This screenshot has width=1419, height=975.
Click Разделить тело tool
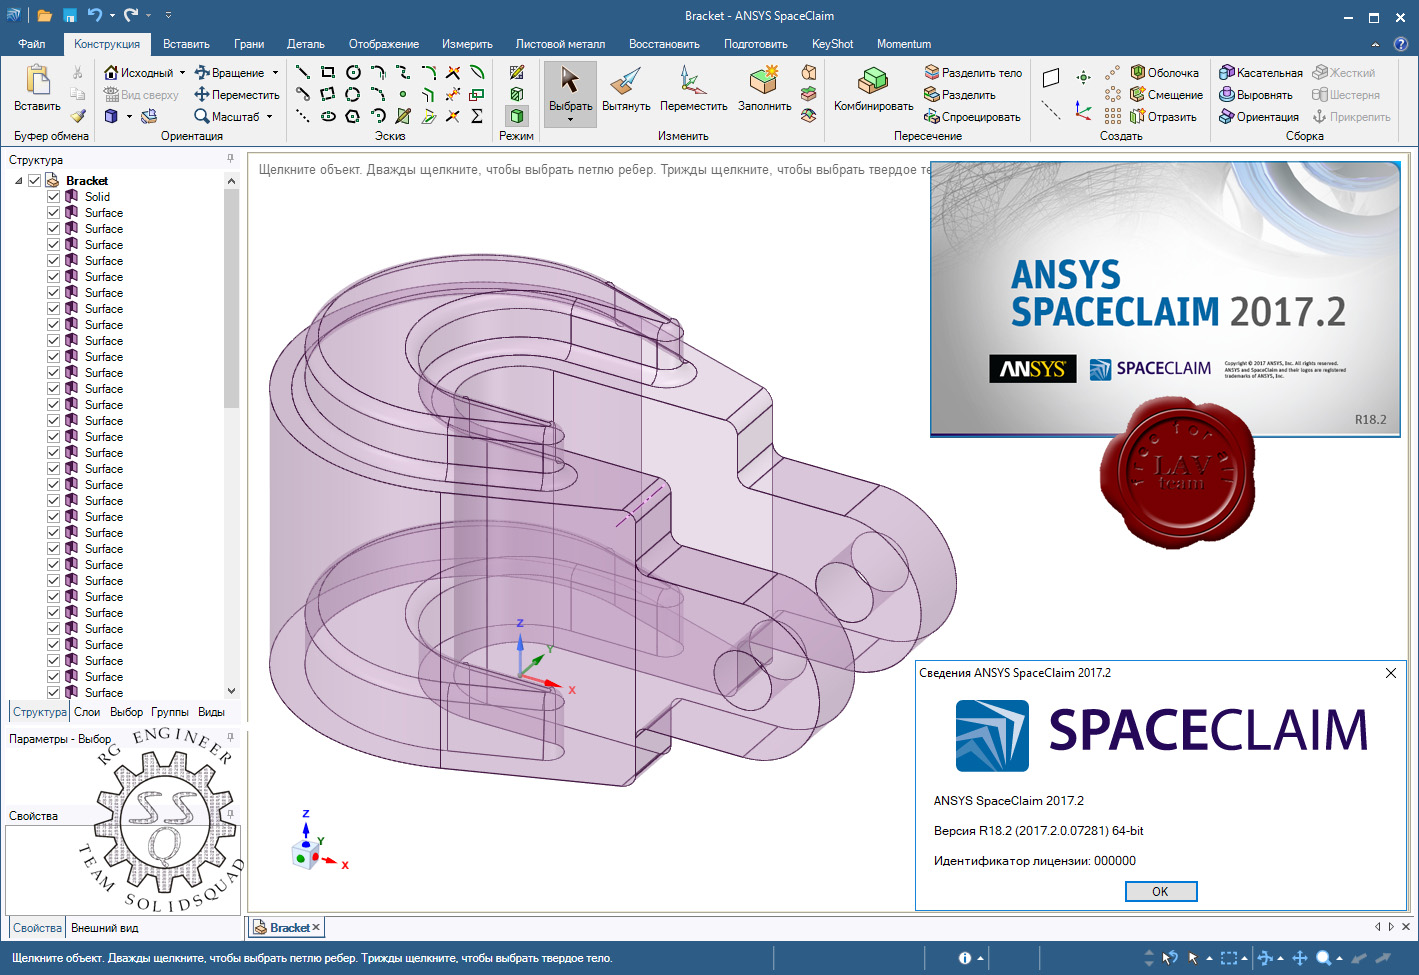coord(973,72)
